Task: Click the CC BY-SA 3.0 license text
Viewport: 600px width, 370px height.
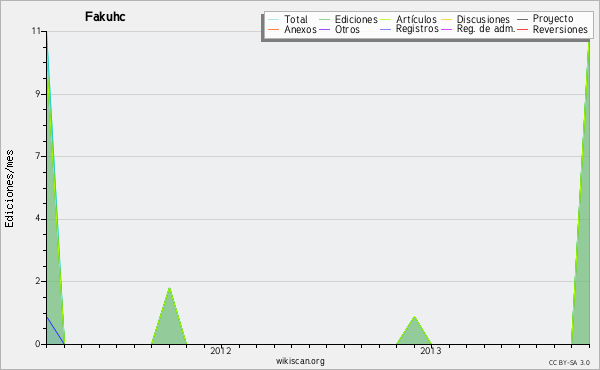Action: coord(569,363)
